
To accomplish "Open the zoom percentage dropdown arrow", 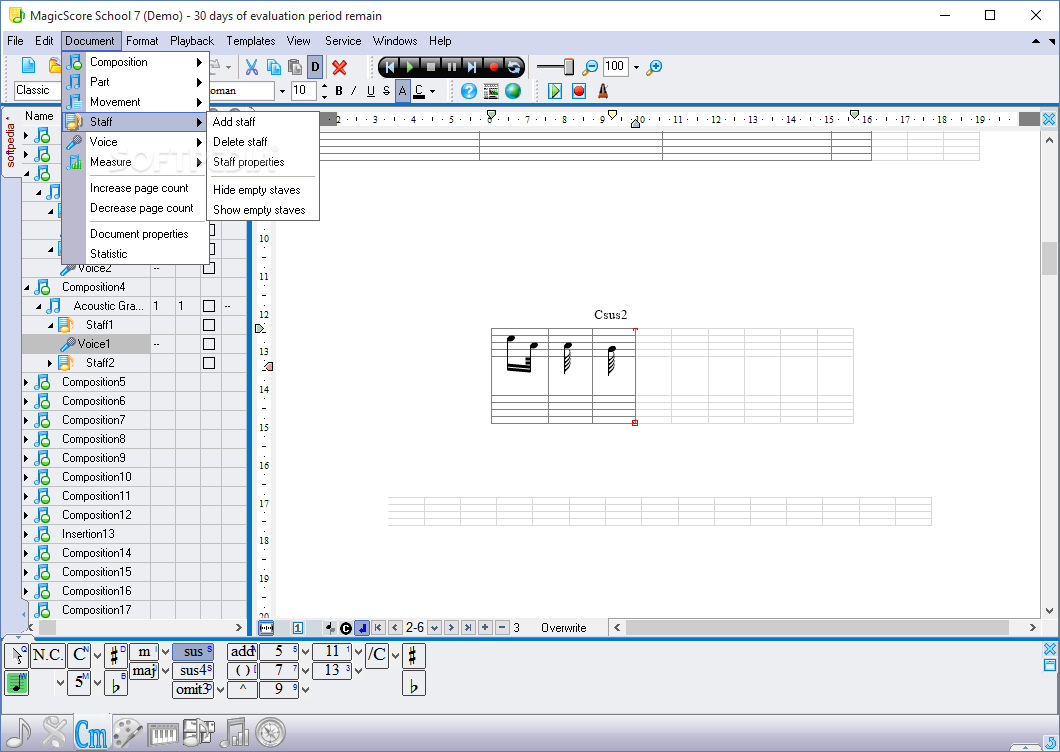I will pyautogui.click(x=636, y=67).
